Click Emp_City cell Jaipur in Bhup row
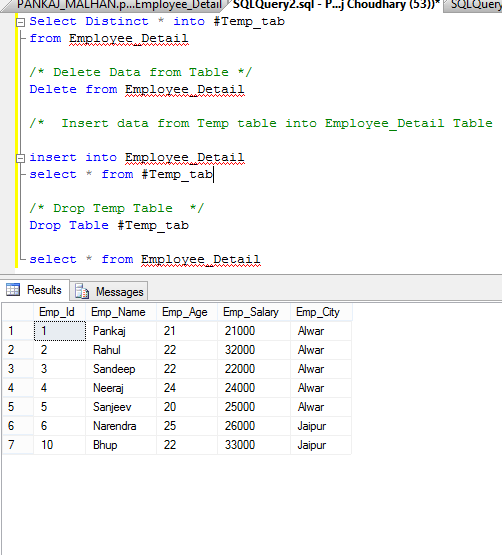The image size is (502, 555). (x=321, y=445)
